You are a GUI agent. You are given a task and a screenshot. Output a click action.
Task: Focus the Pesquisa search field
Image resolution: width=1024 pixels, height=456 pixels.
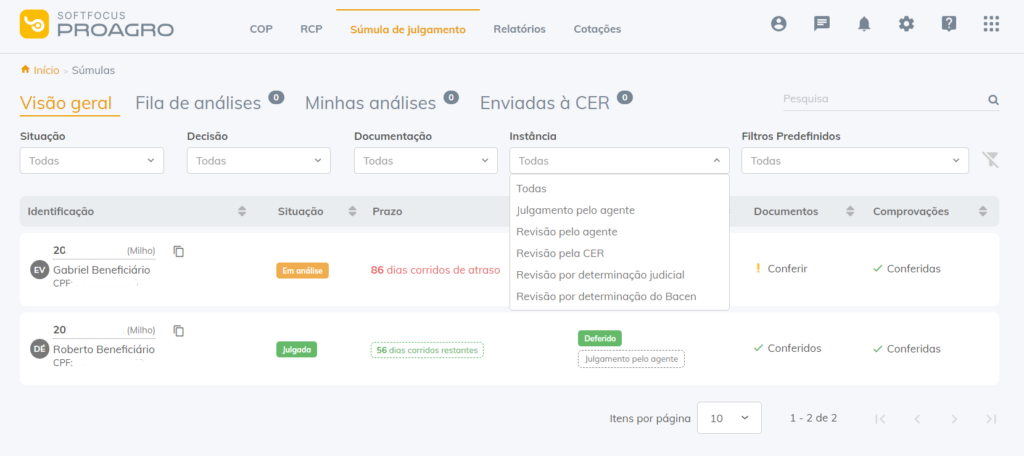click(884, 99)
